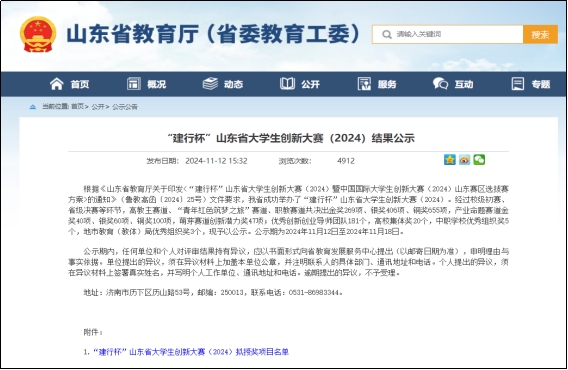This screenshot has height=370, width=568.
Task: Click the 概况 overview icon
Action: click(x=134, y=84)
